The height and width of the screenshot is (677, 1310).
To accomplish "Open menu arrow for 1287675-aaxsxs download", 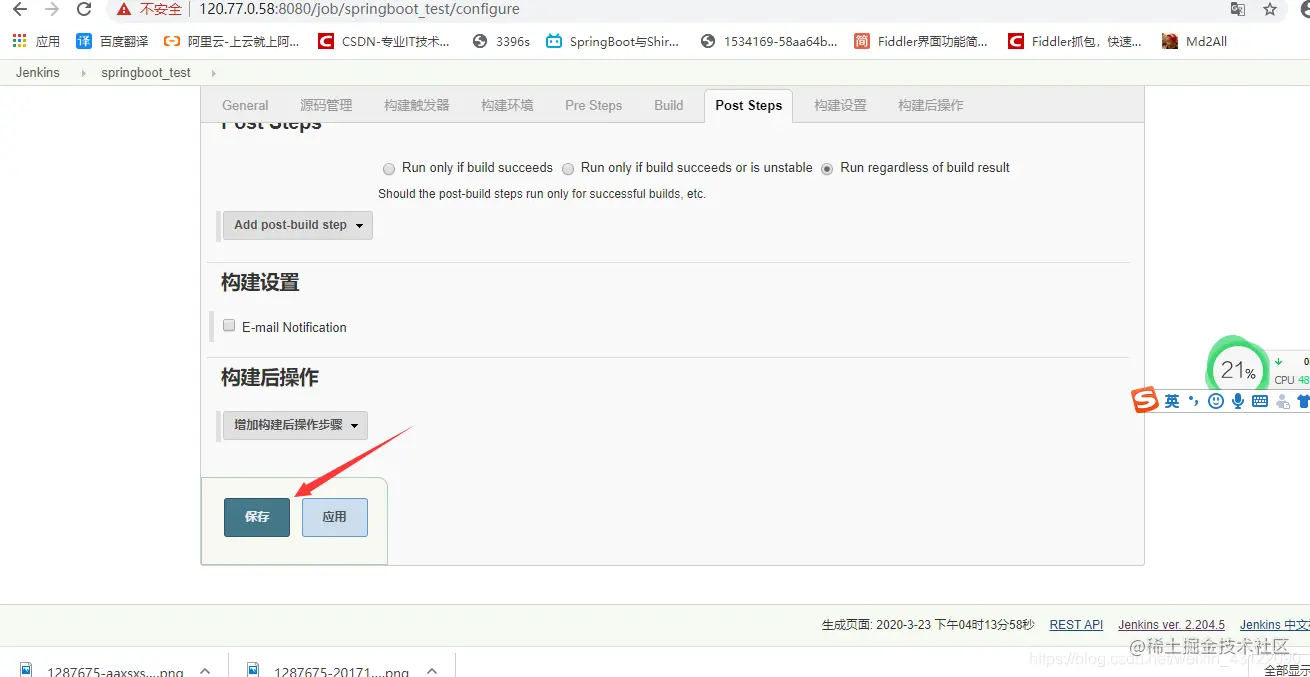I will [205, 671].
